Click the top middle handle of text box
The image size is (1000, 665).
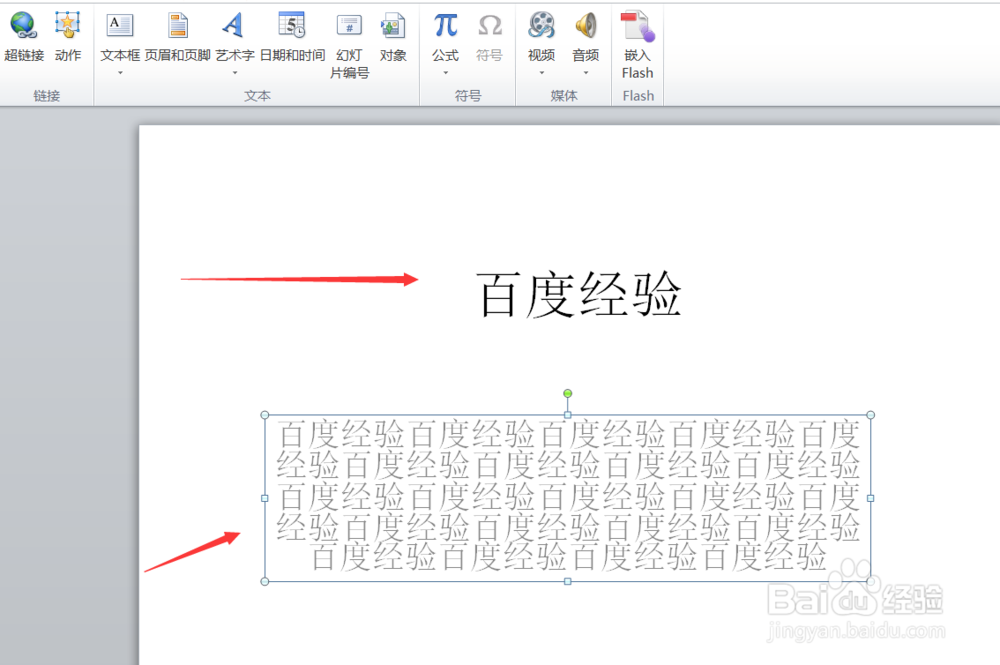(x=568, y=415)
